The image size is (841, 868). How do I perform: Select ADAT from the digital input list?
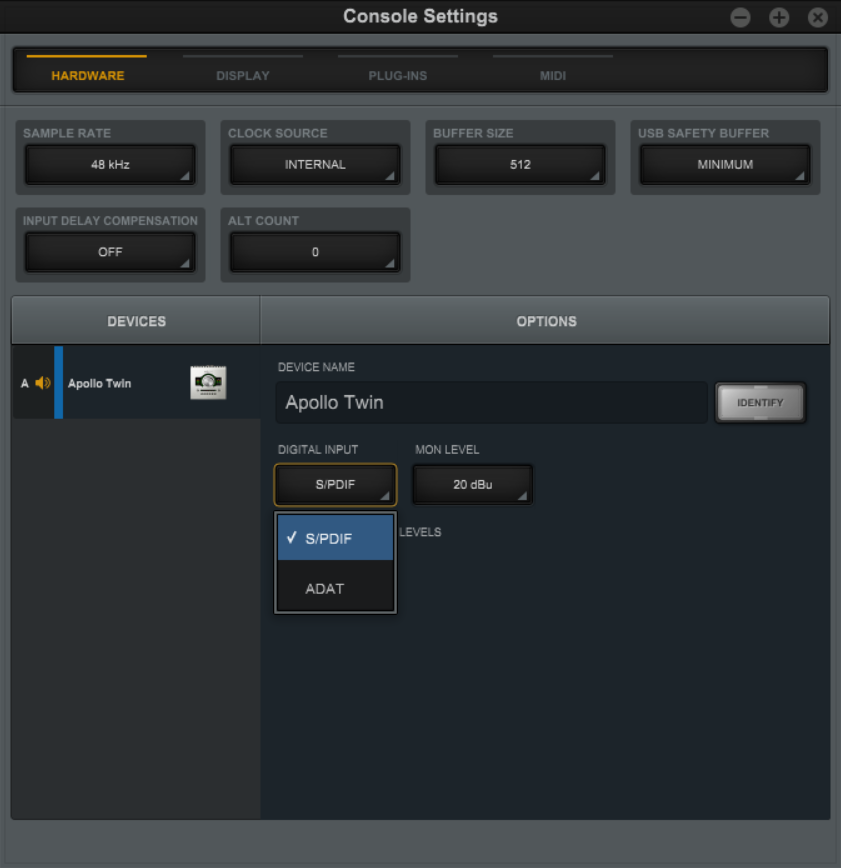335,588
